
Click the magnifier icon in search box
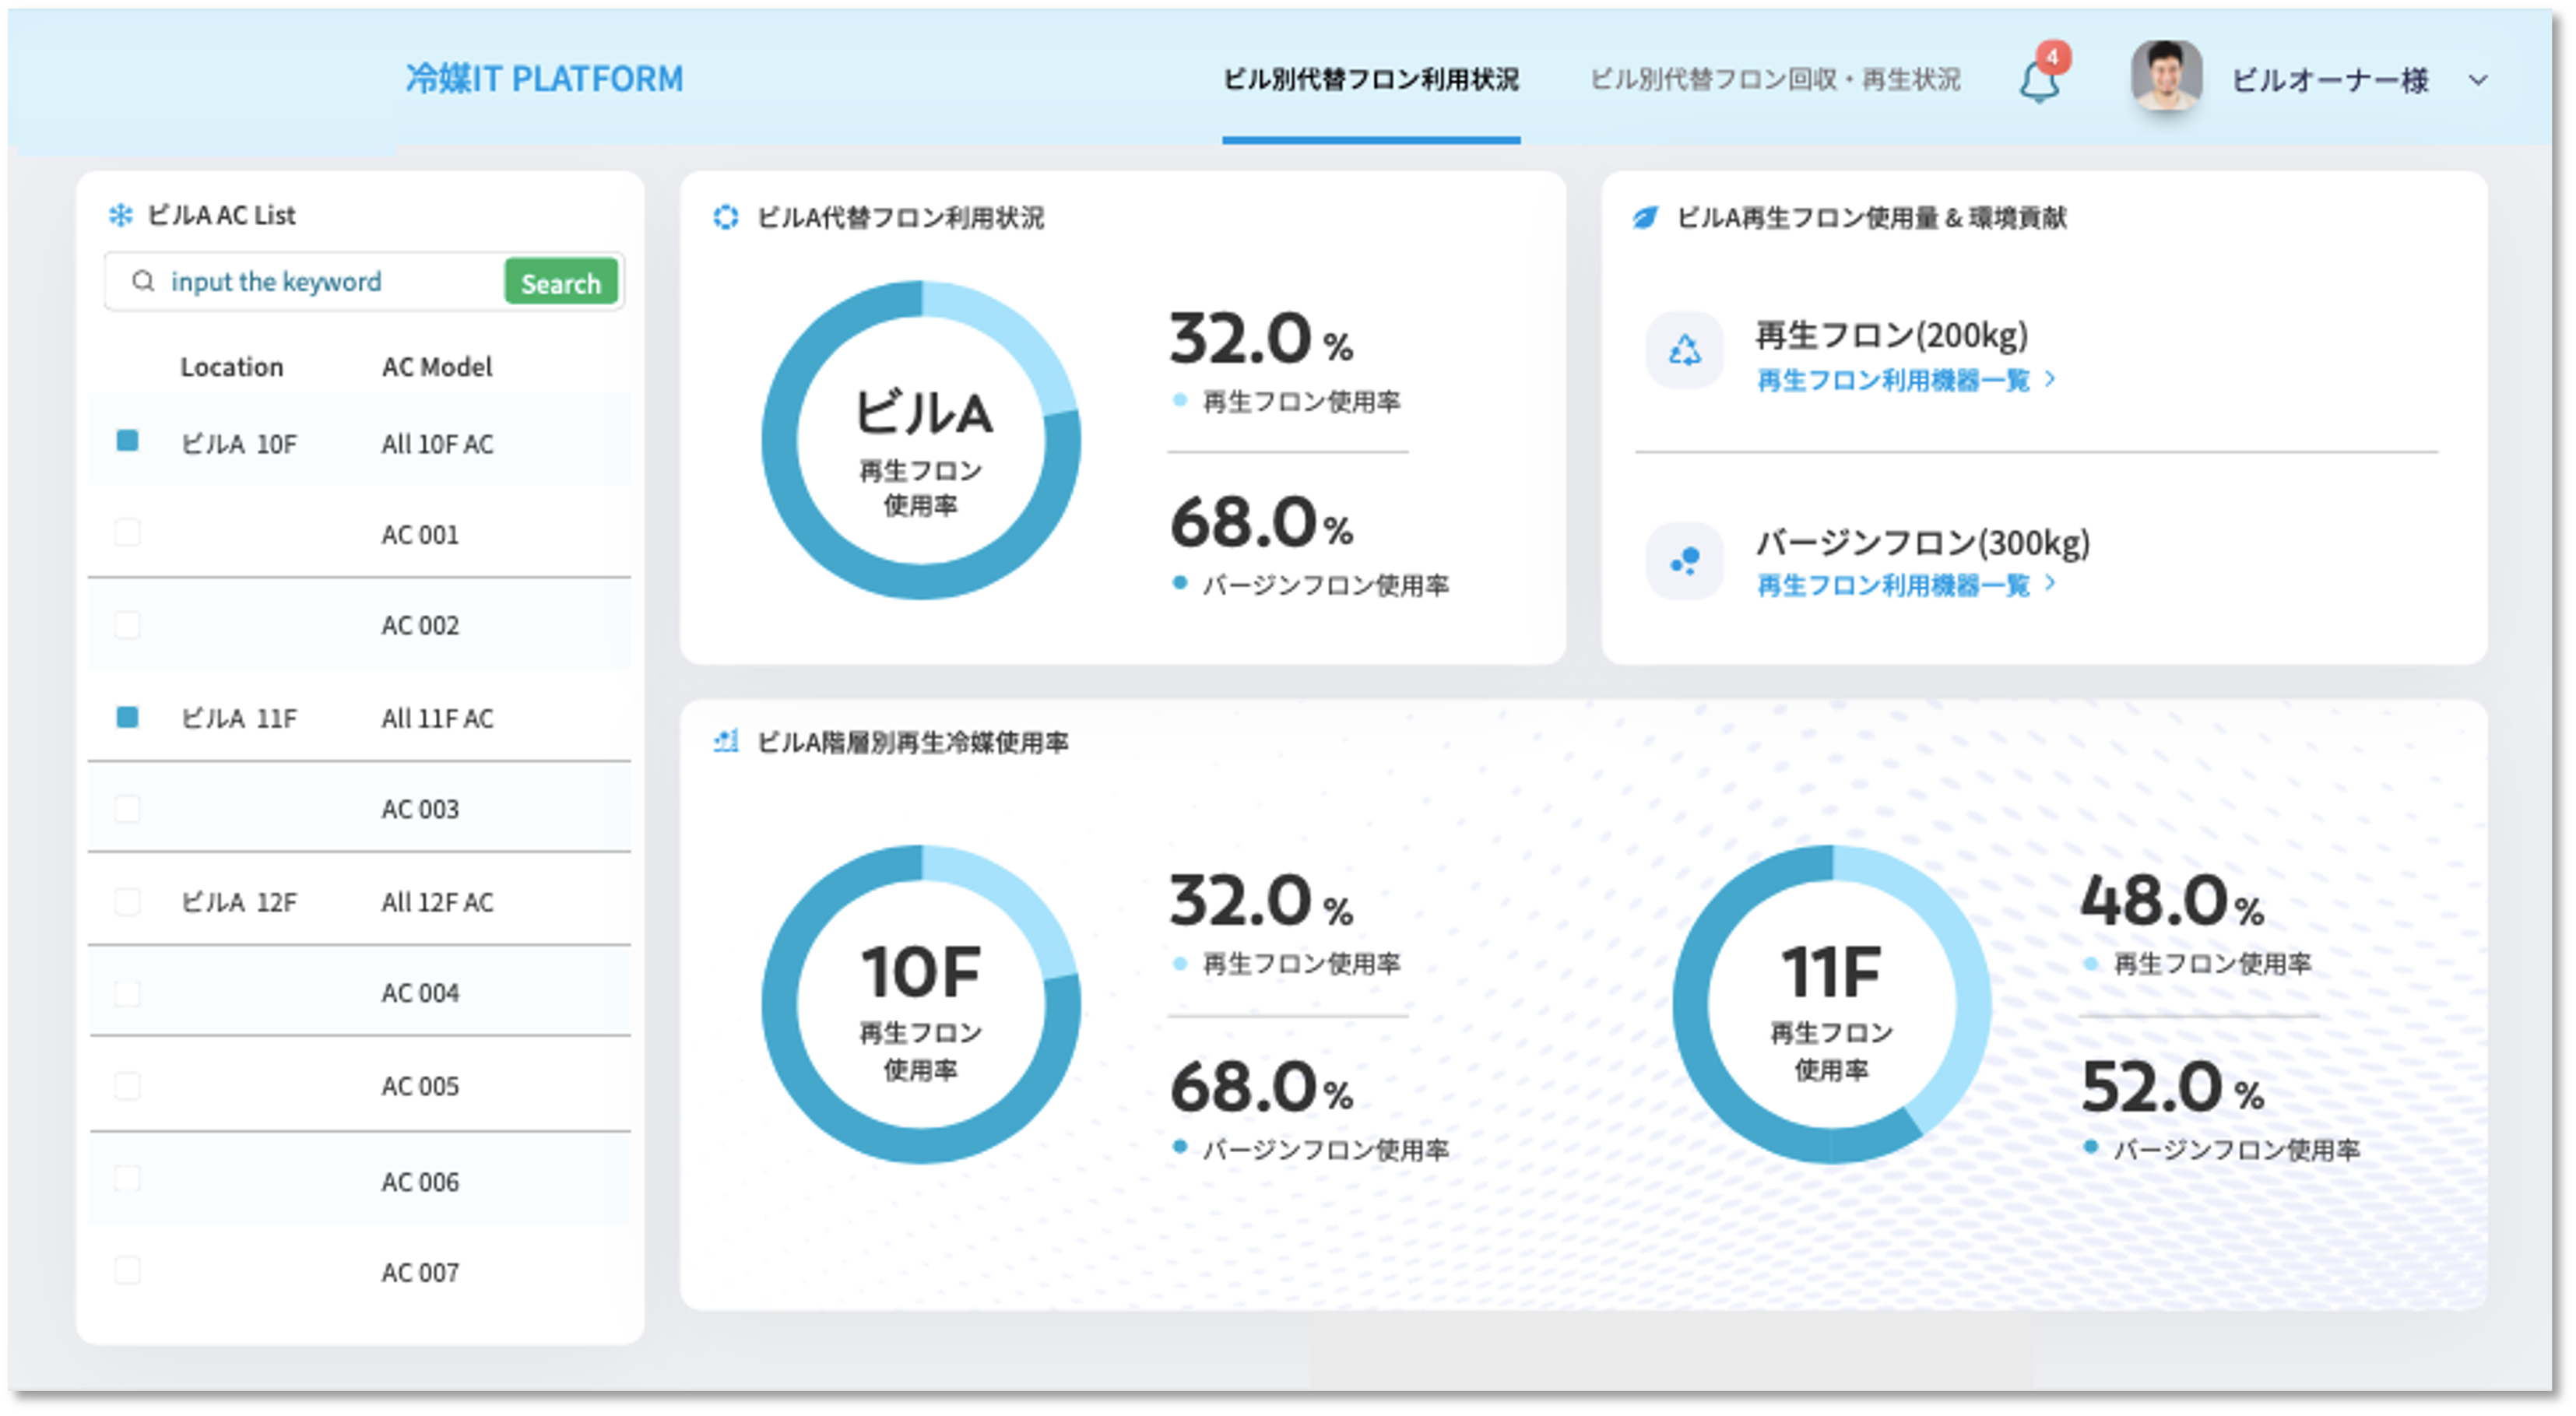[x=143, y=281]
